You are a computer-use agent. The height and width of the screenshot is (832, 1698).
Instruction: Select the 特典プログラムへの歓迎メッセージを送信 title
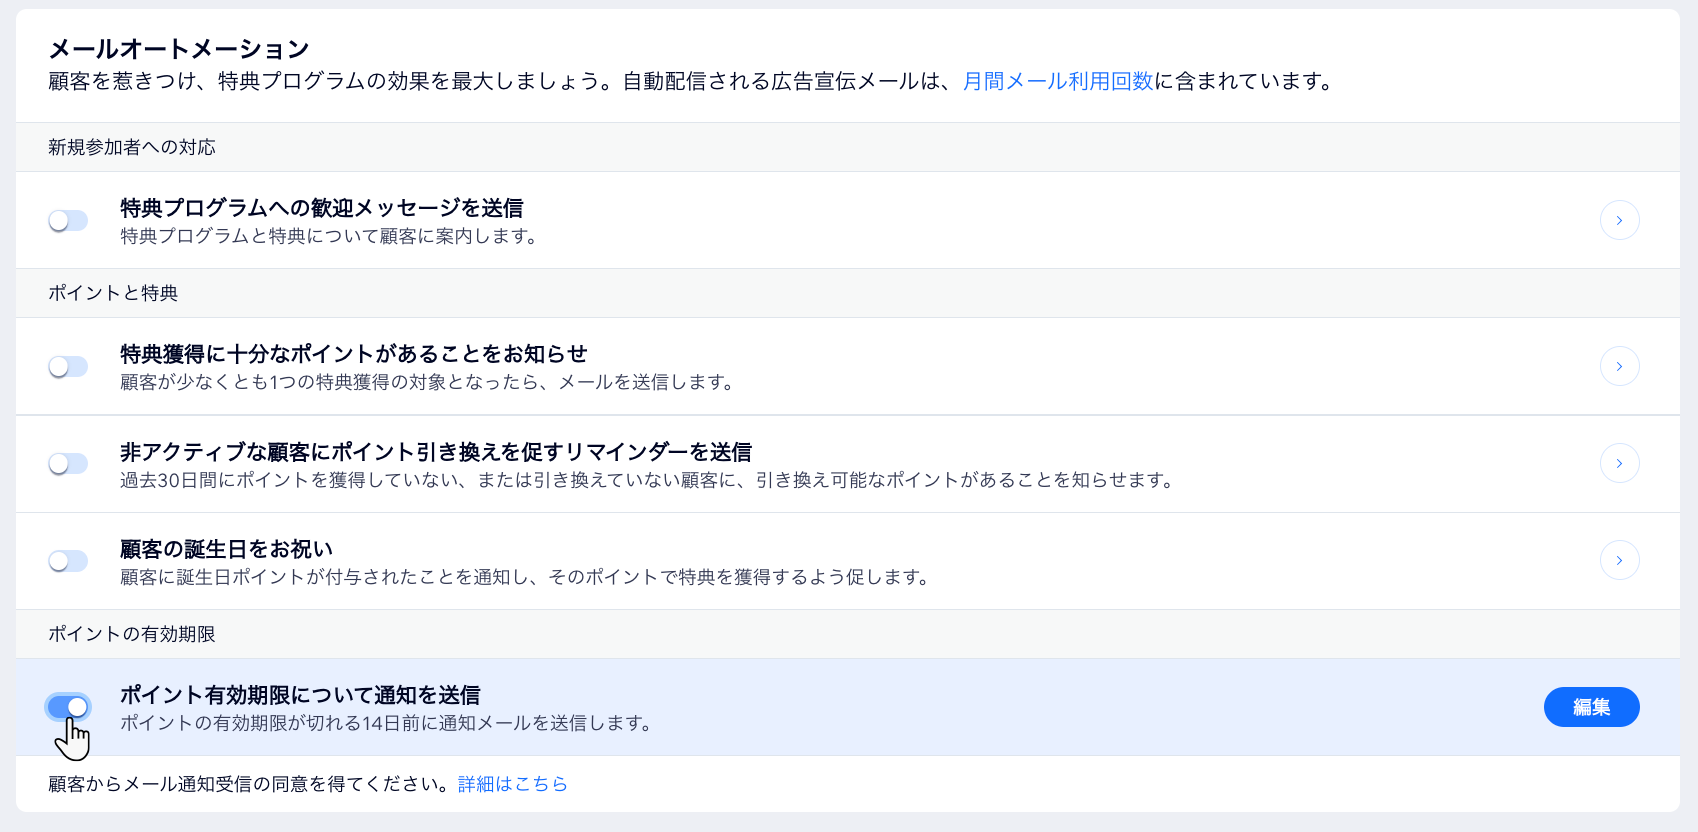point(322,208)
